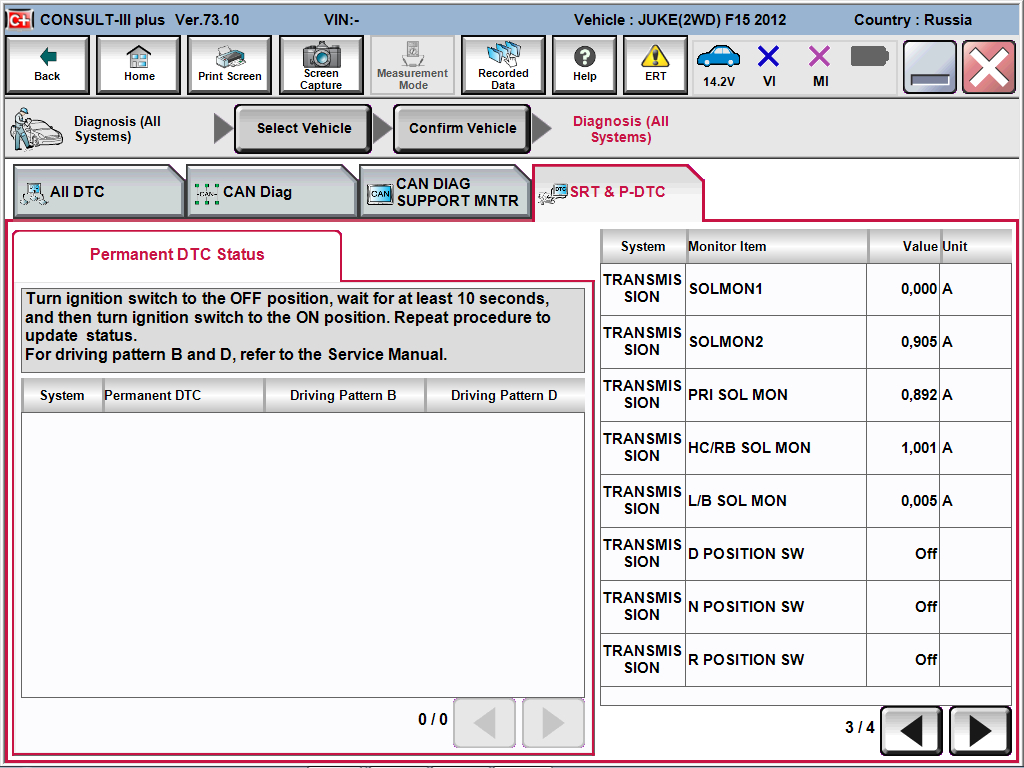Go to next monitor item page

(x=979, y=731)
